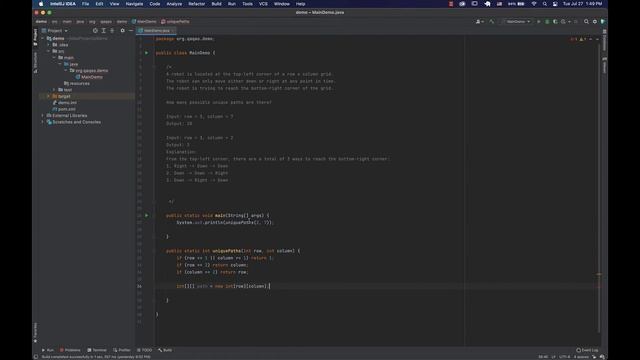Click the uniquePaths breadcrumb in navigation bar
This screenshot has width=640, height=360.
tap(176, 22)
